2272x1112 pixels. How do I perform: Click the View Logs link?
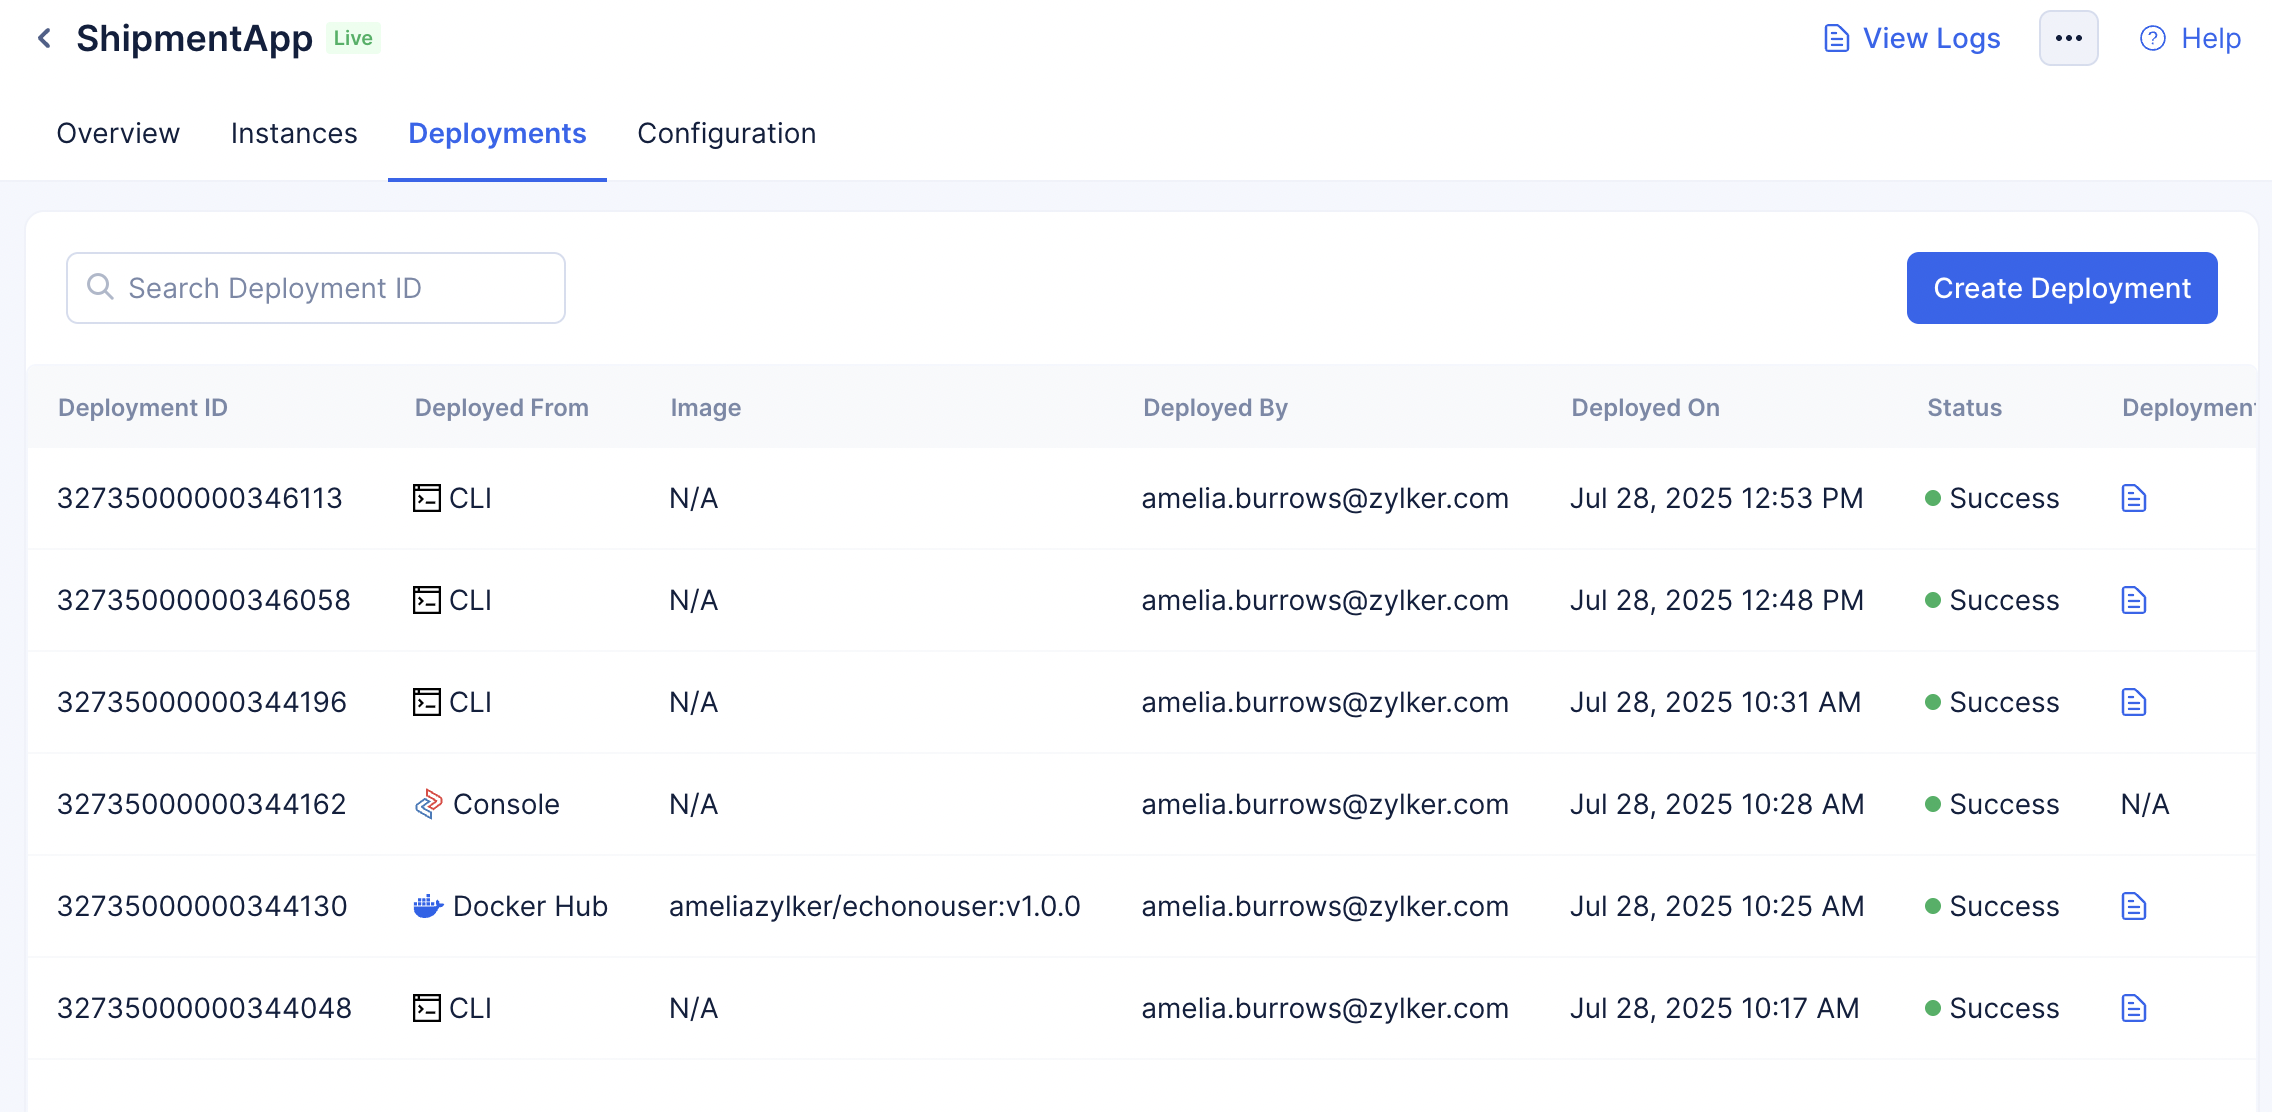click(1930, 38)
